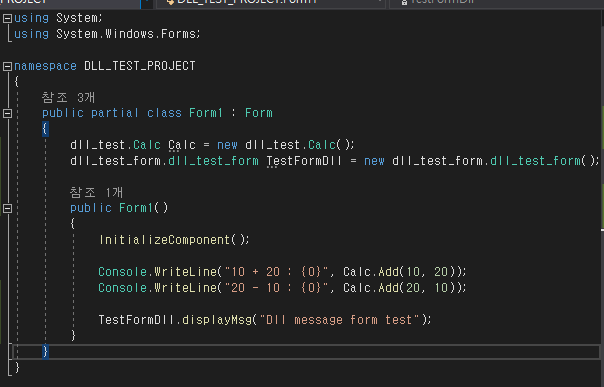Collapse the Form1 class outlining region
This screenshot has width=604, height=387.
tap(7, 113)
